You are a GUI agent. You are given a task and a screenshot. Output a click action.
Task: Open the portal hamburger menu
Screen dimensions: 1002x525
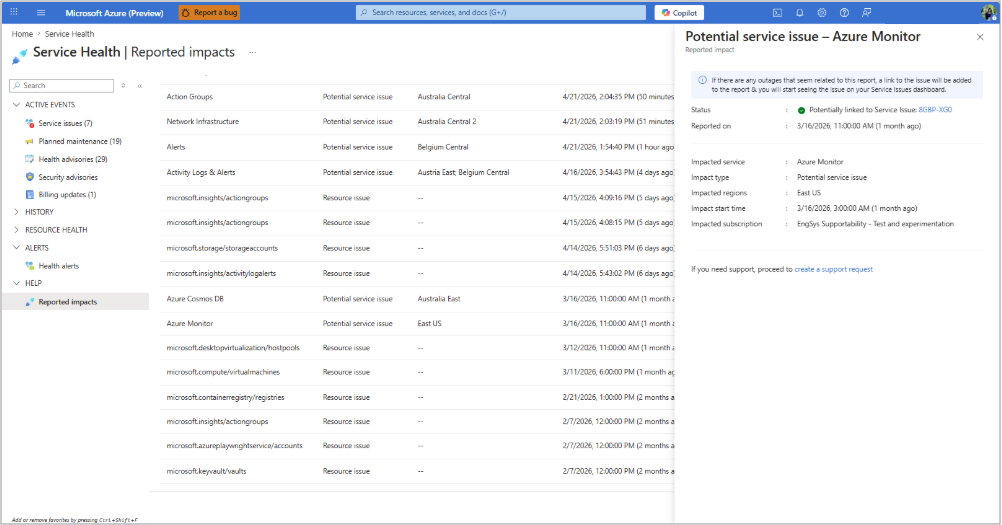tap(41, 12)
